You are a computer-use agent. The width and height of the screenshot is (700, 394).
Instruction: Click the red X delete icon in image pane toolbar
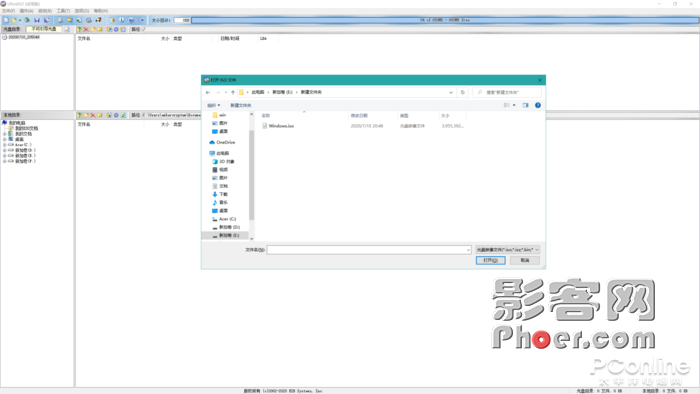[x=86, y=29]
